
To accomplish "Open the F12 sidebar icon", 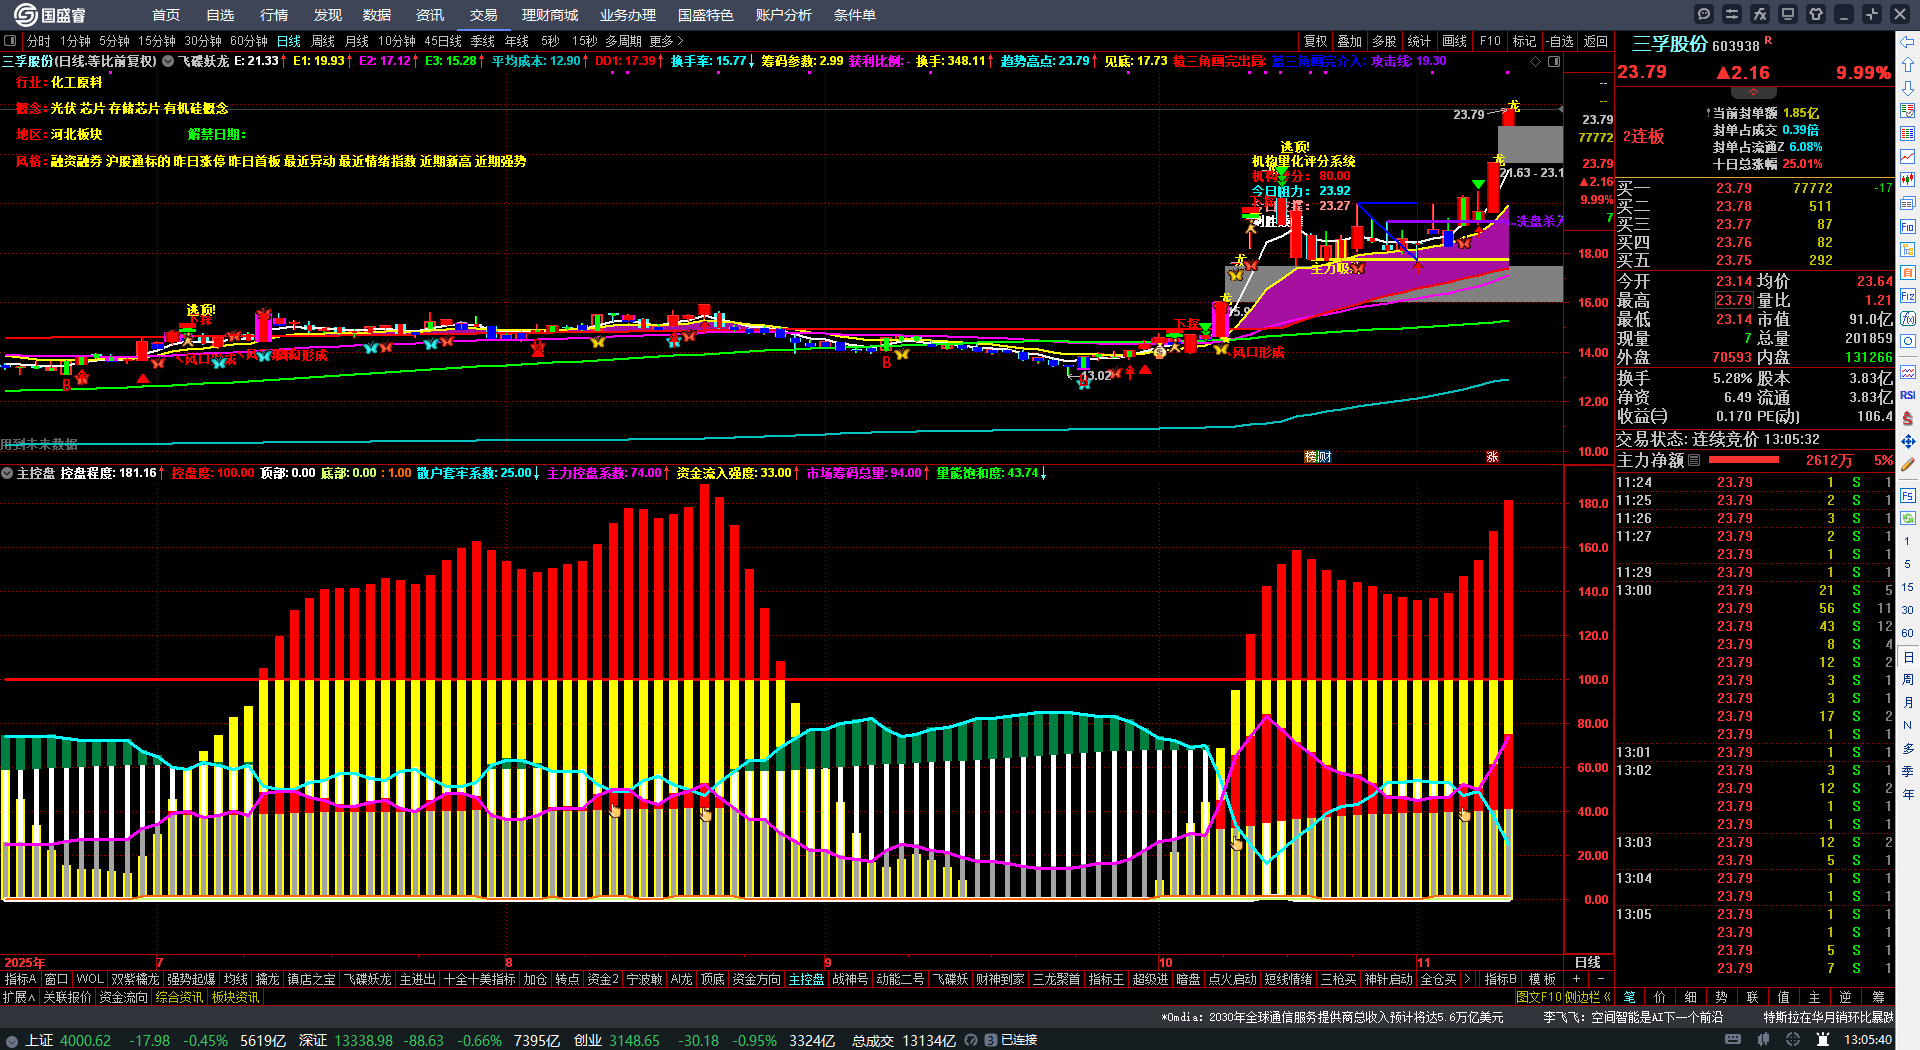I will point(1908,296).
